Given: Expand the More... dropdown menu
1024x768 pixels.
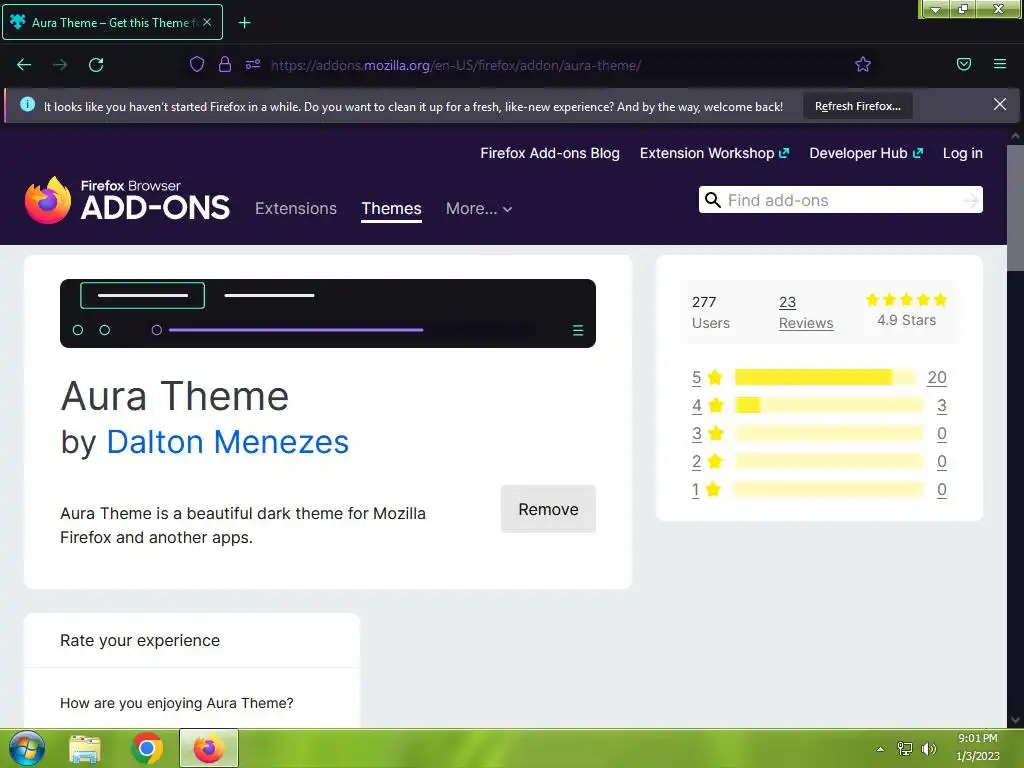Looking at the screenshot, I should 479,208.
